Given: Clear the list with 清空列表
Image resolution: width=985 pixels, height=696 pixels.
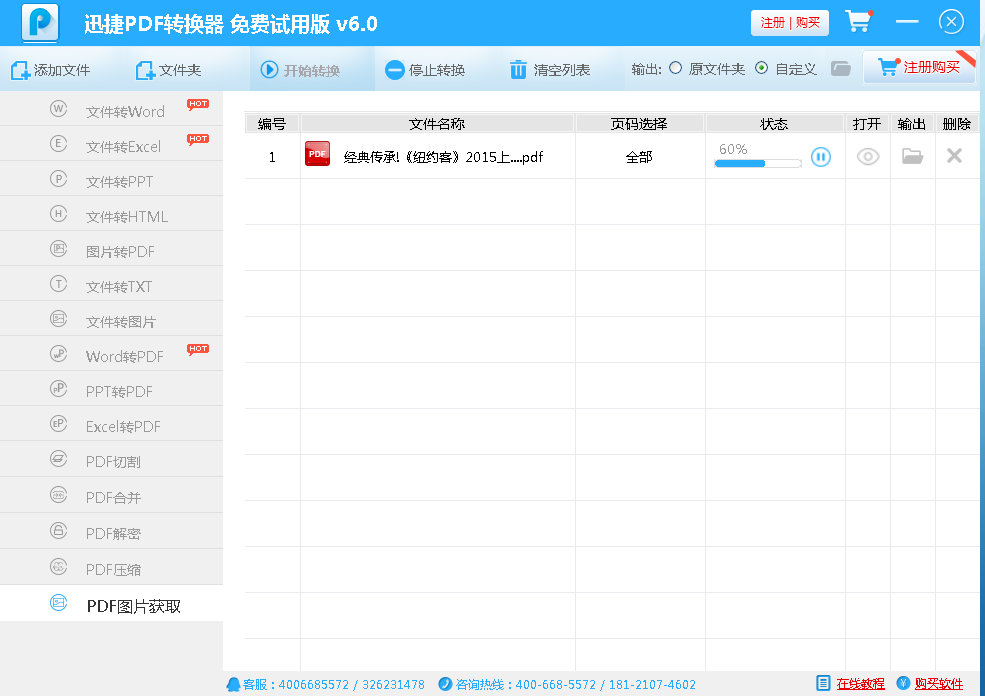Looking at the screenshot, I should pos(550,70).
